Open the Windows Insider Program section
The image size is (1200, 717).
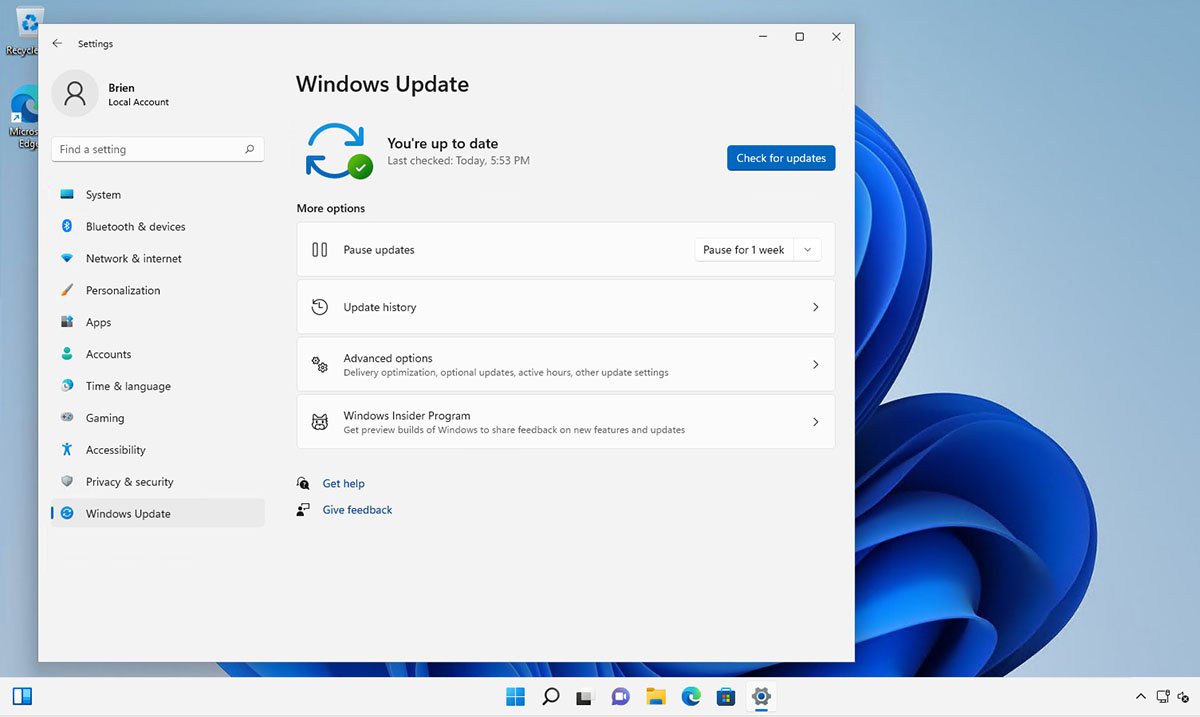(x=565, y=422)
